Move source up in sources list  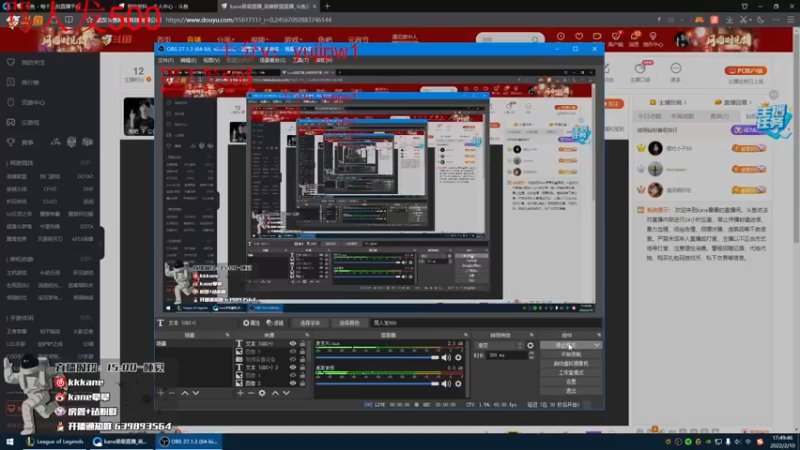pos(275,393)
